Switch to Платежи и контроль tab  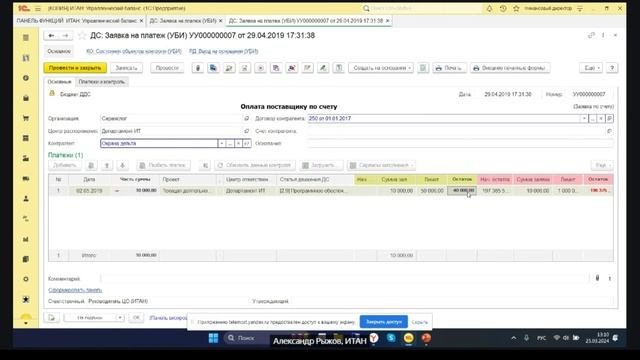(x=101, y=82)
